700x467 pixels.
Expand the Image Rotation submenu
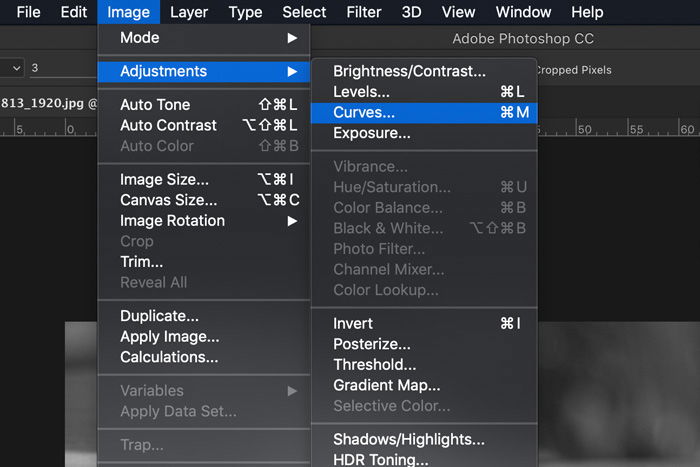(x=292, y=221)
